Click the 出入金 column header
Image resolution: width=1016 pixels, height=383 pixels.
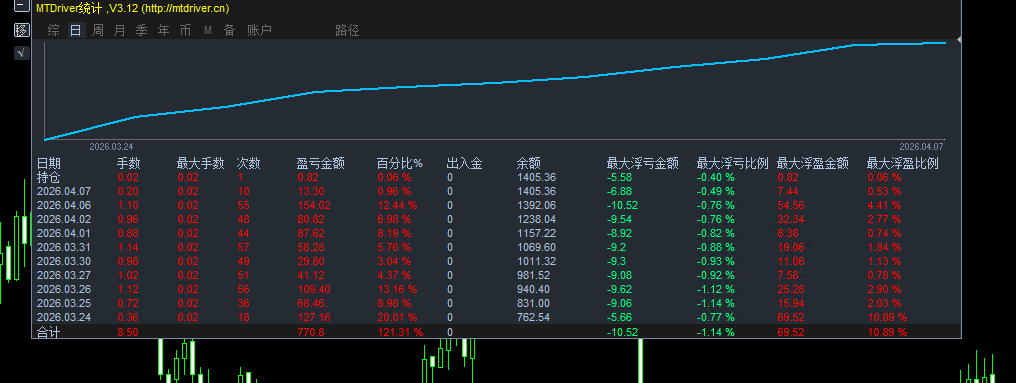point(465,163)
